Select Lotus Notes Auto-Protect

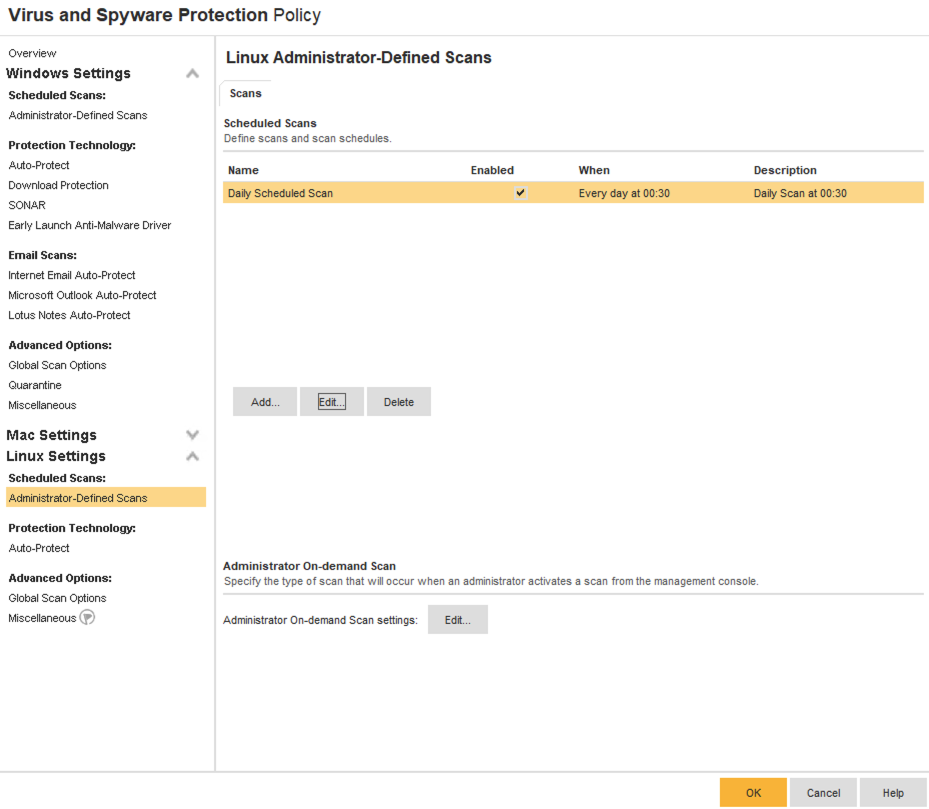click(69, 315)
